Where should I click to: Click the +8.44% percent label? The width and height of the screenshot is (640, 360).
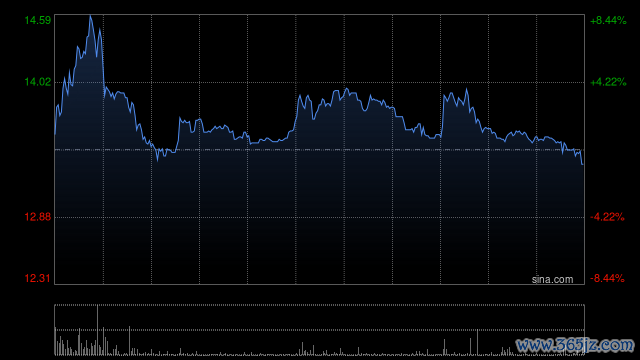click(x=608, y=20)
